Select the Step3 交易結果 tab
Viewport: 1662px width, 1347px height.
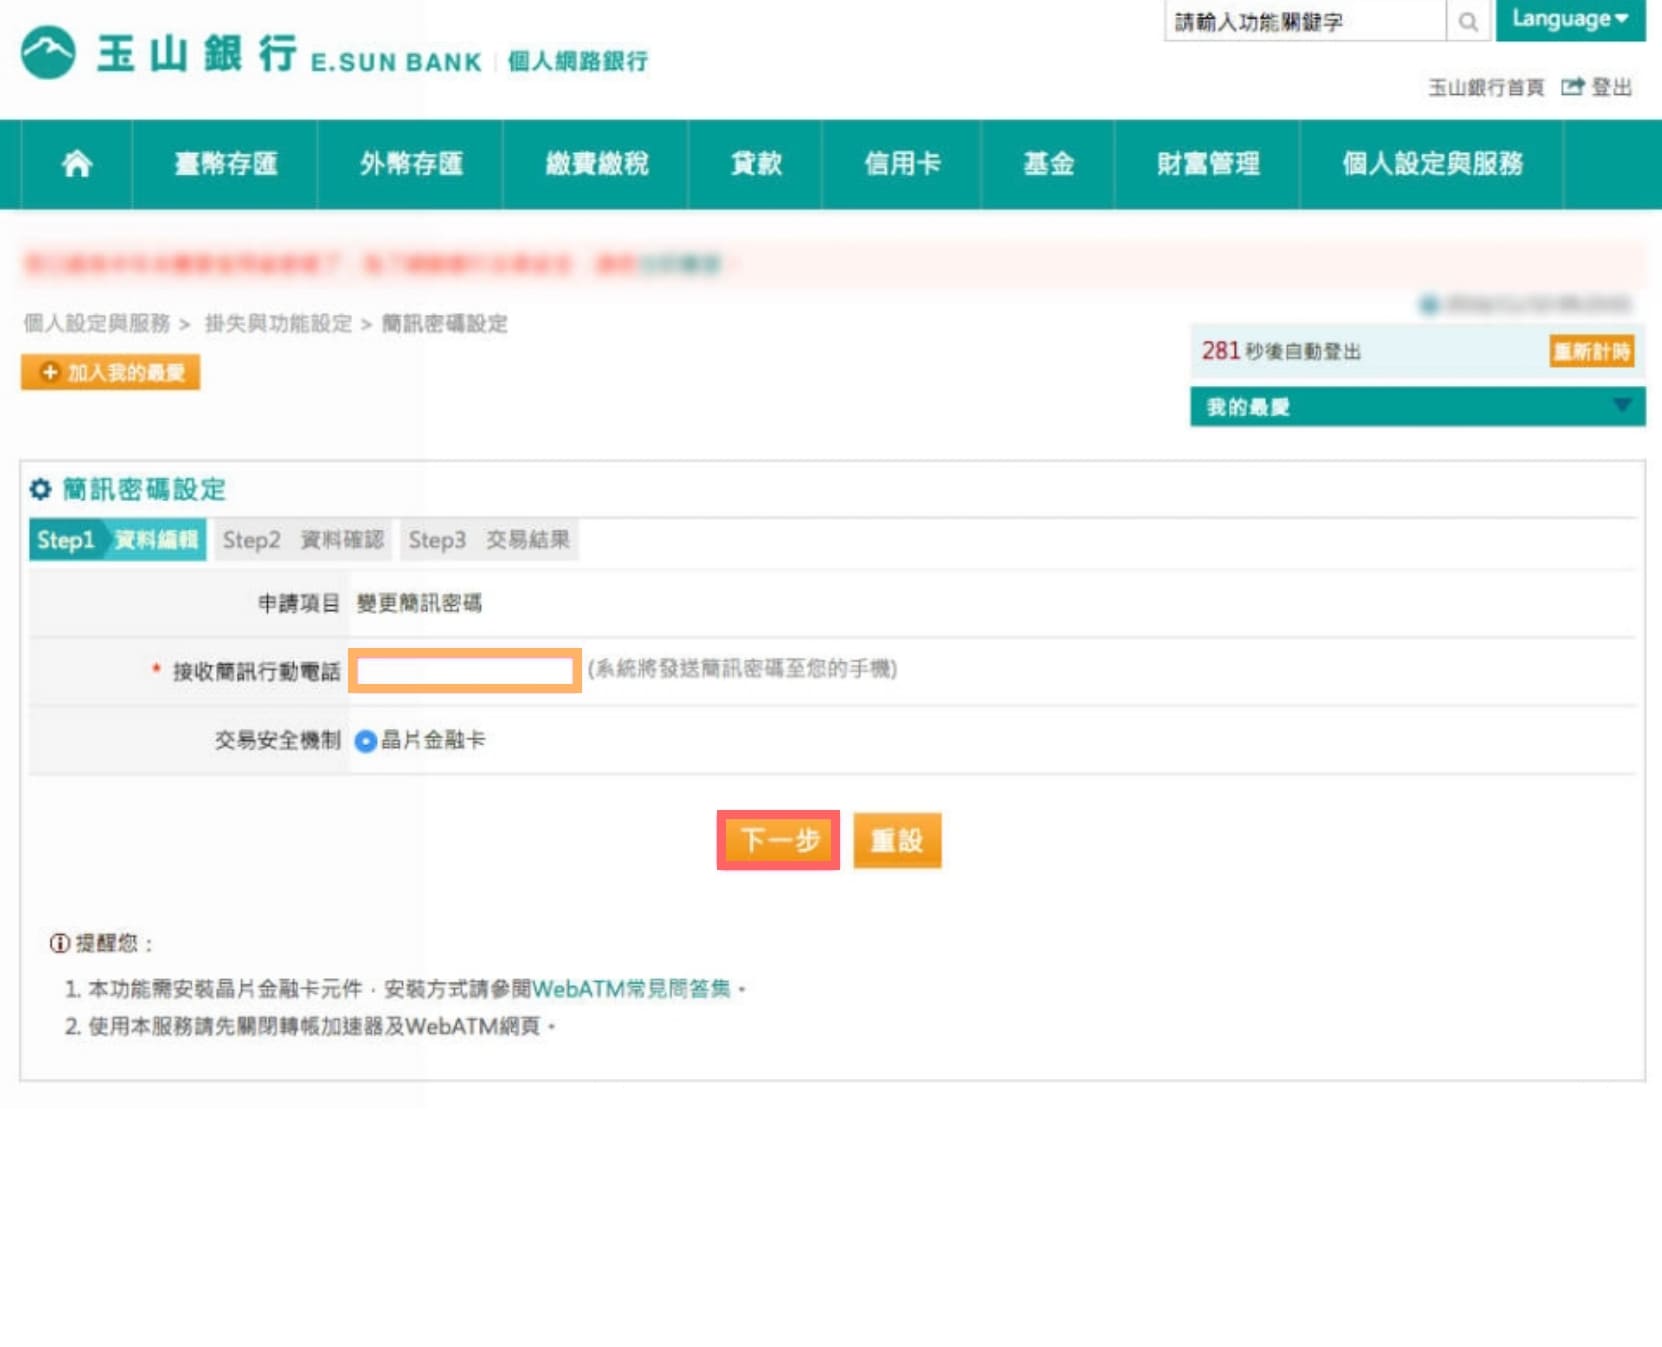tap(488, 540)
